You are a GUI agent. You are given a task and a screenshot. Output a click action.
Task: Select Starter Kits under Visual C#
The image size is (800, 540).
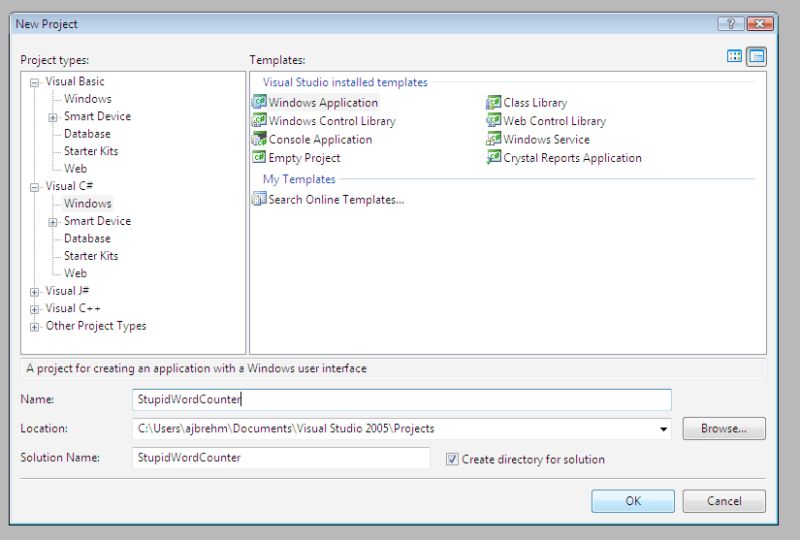[91, 256]
